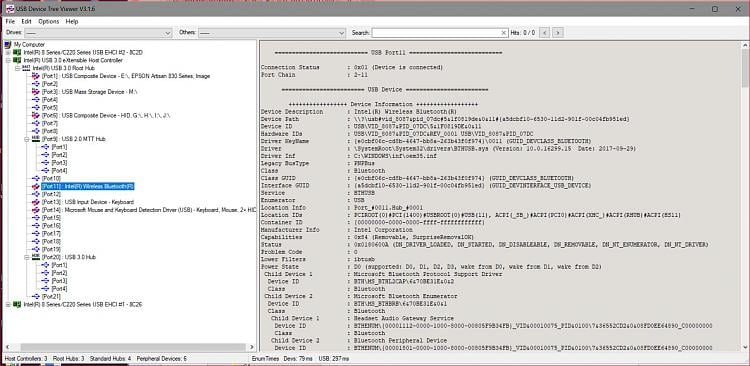
Task: Click the Intel USB 3.0 Root Hub icon
Action: (27, 68)
